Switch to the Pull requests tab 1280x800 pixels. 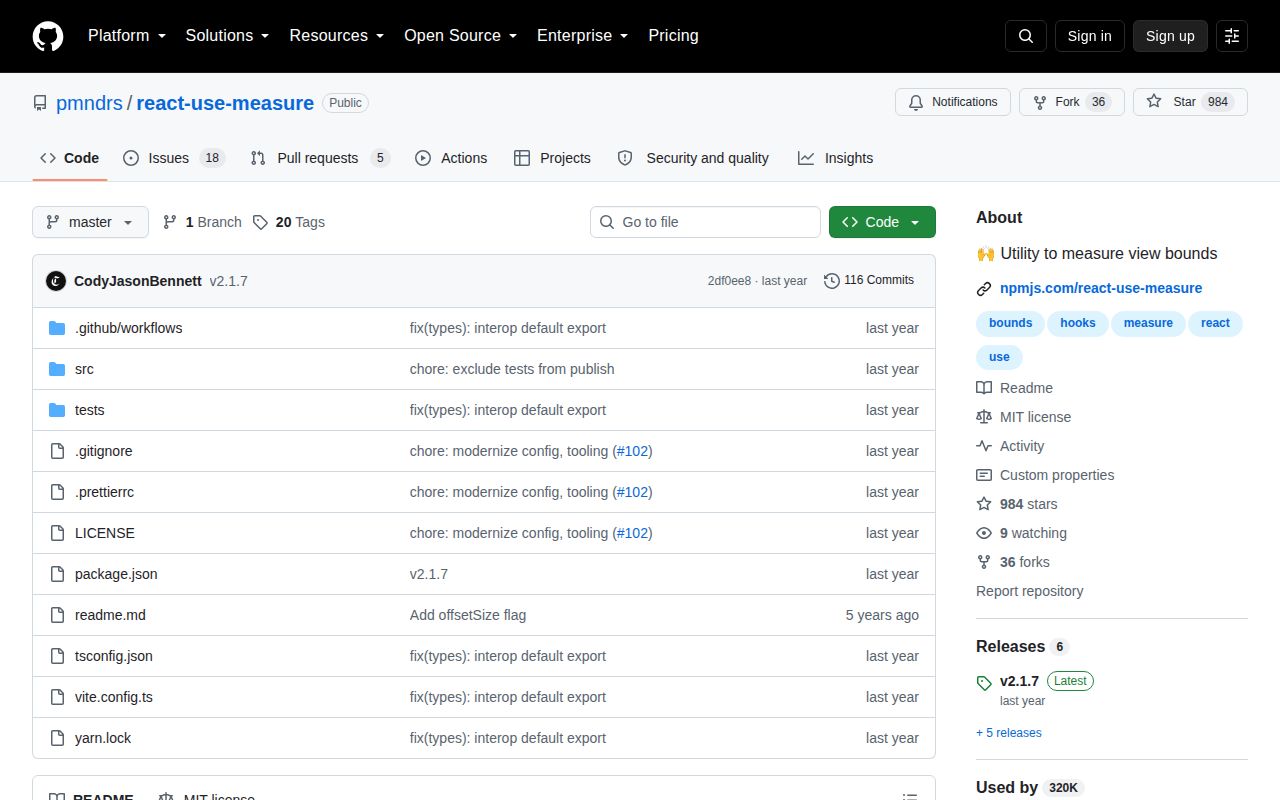[x=320, y=158]
